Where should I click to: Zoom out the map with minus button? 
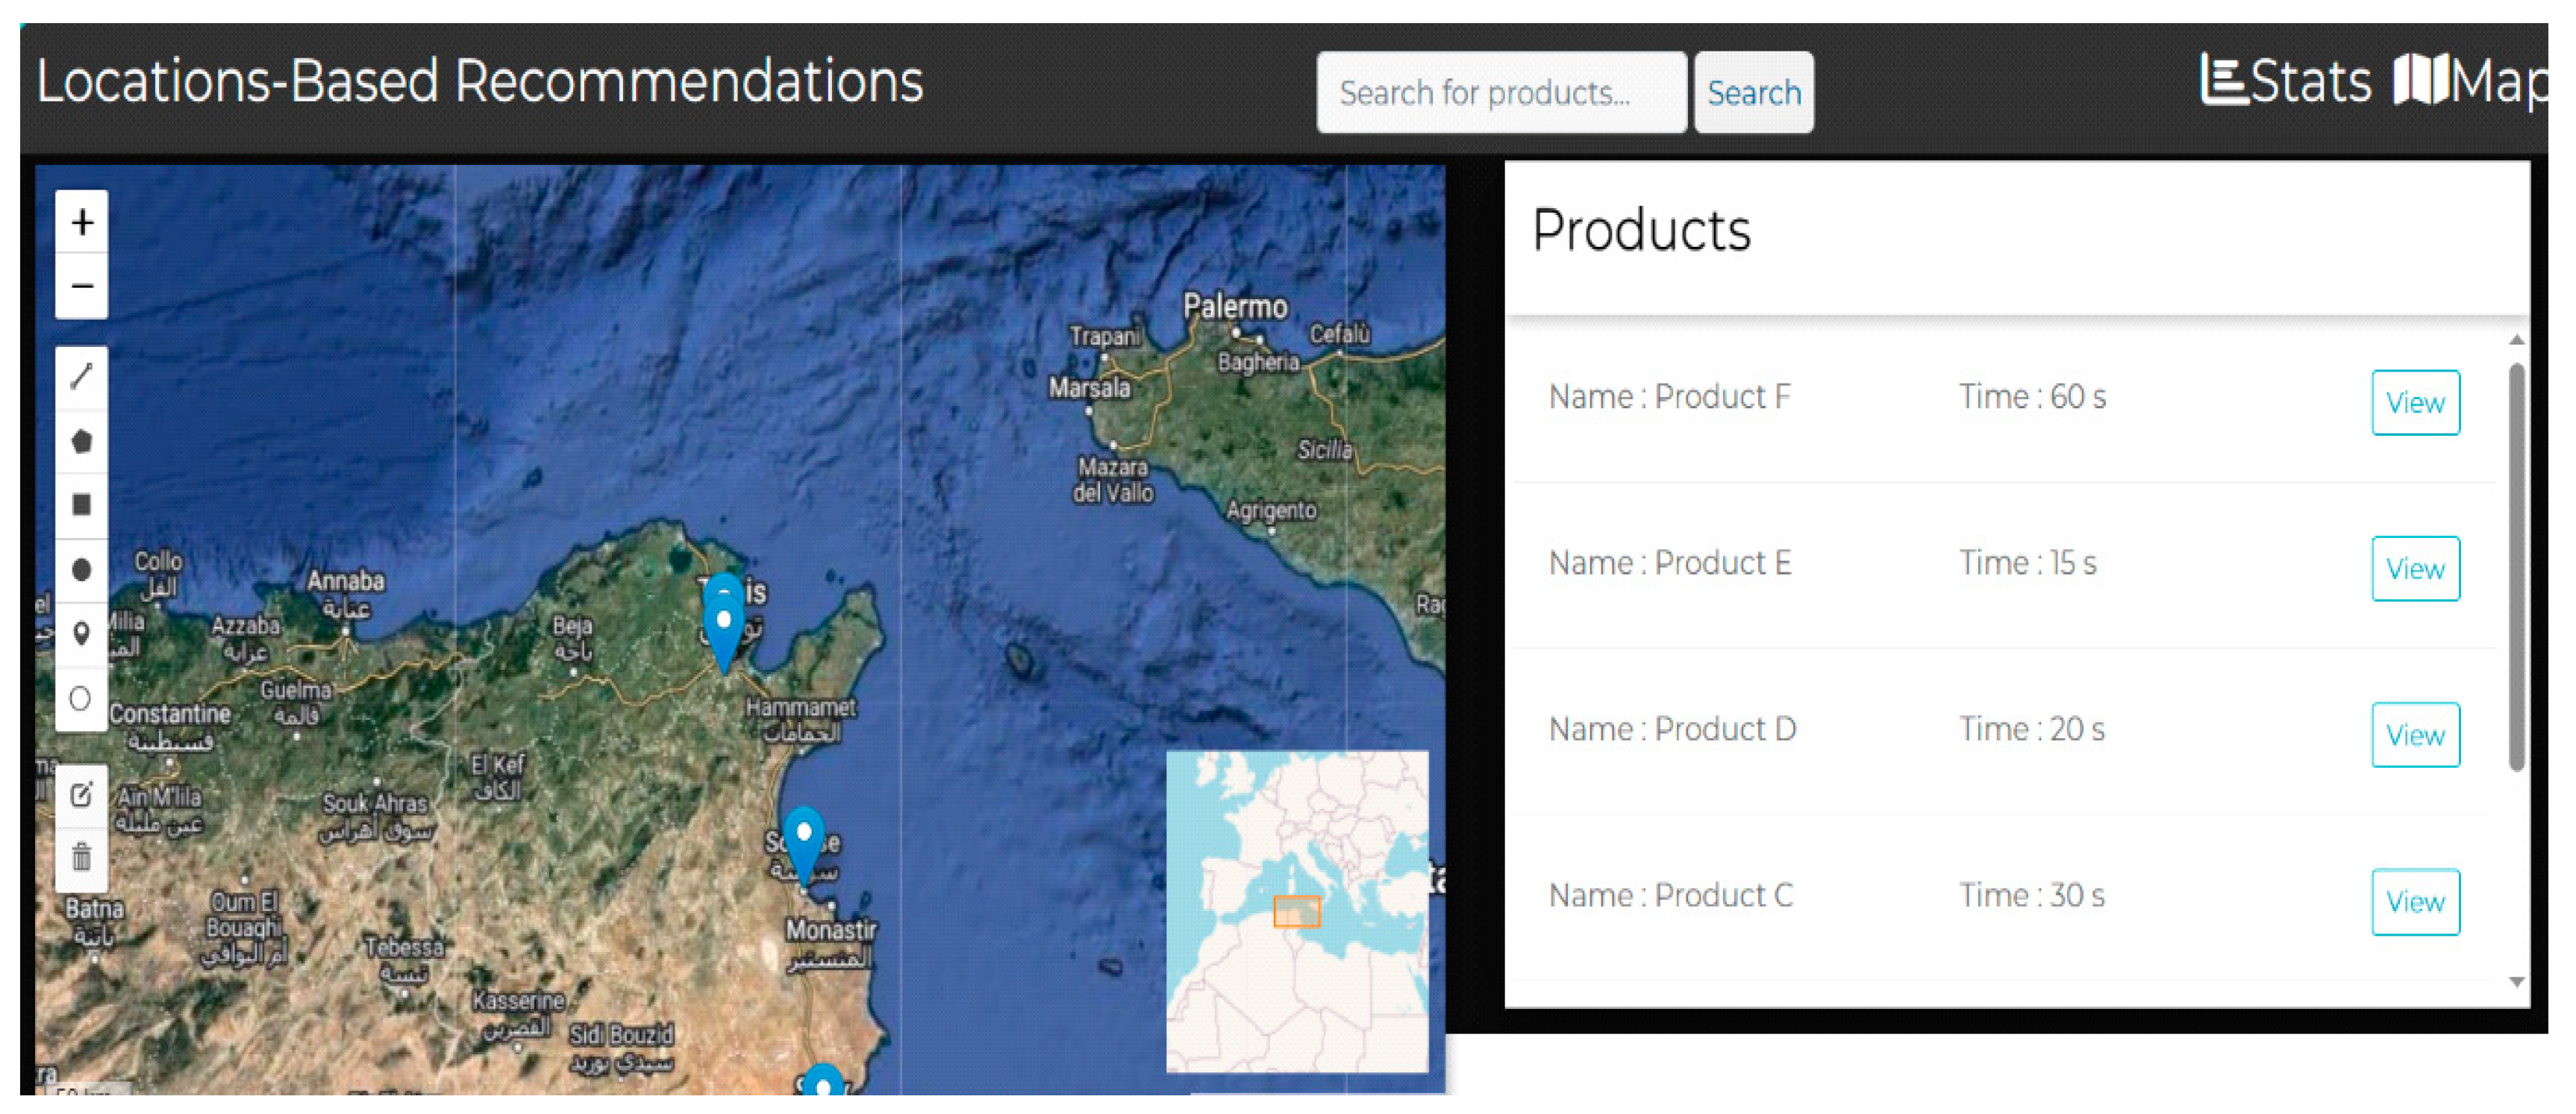[x=82, y=287]
